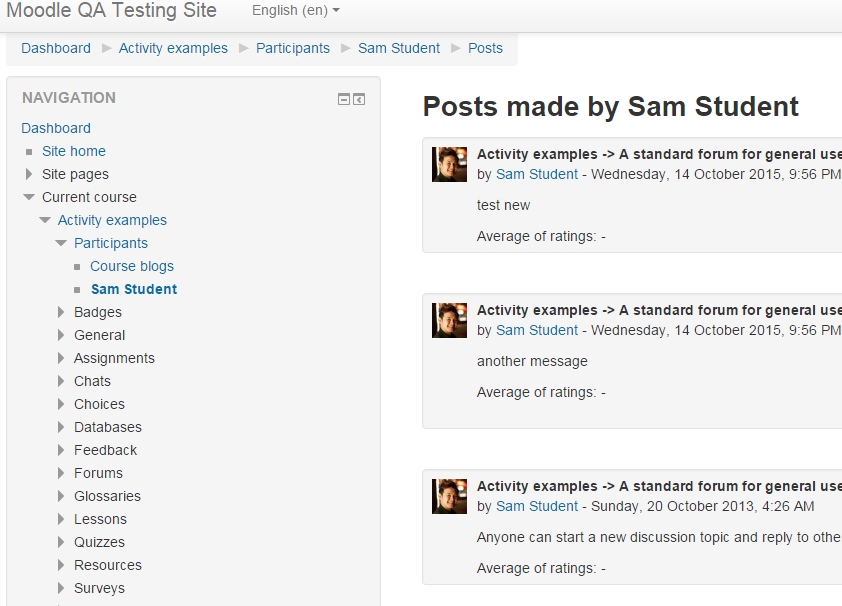Open the English (en) language menu

[x=296, y=10]
